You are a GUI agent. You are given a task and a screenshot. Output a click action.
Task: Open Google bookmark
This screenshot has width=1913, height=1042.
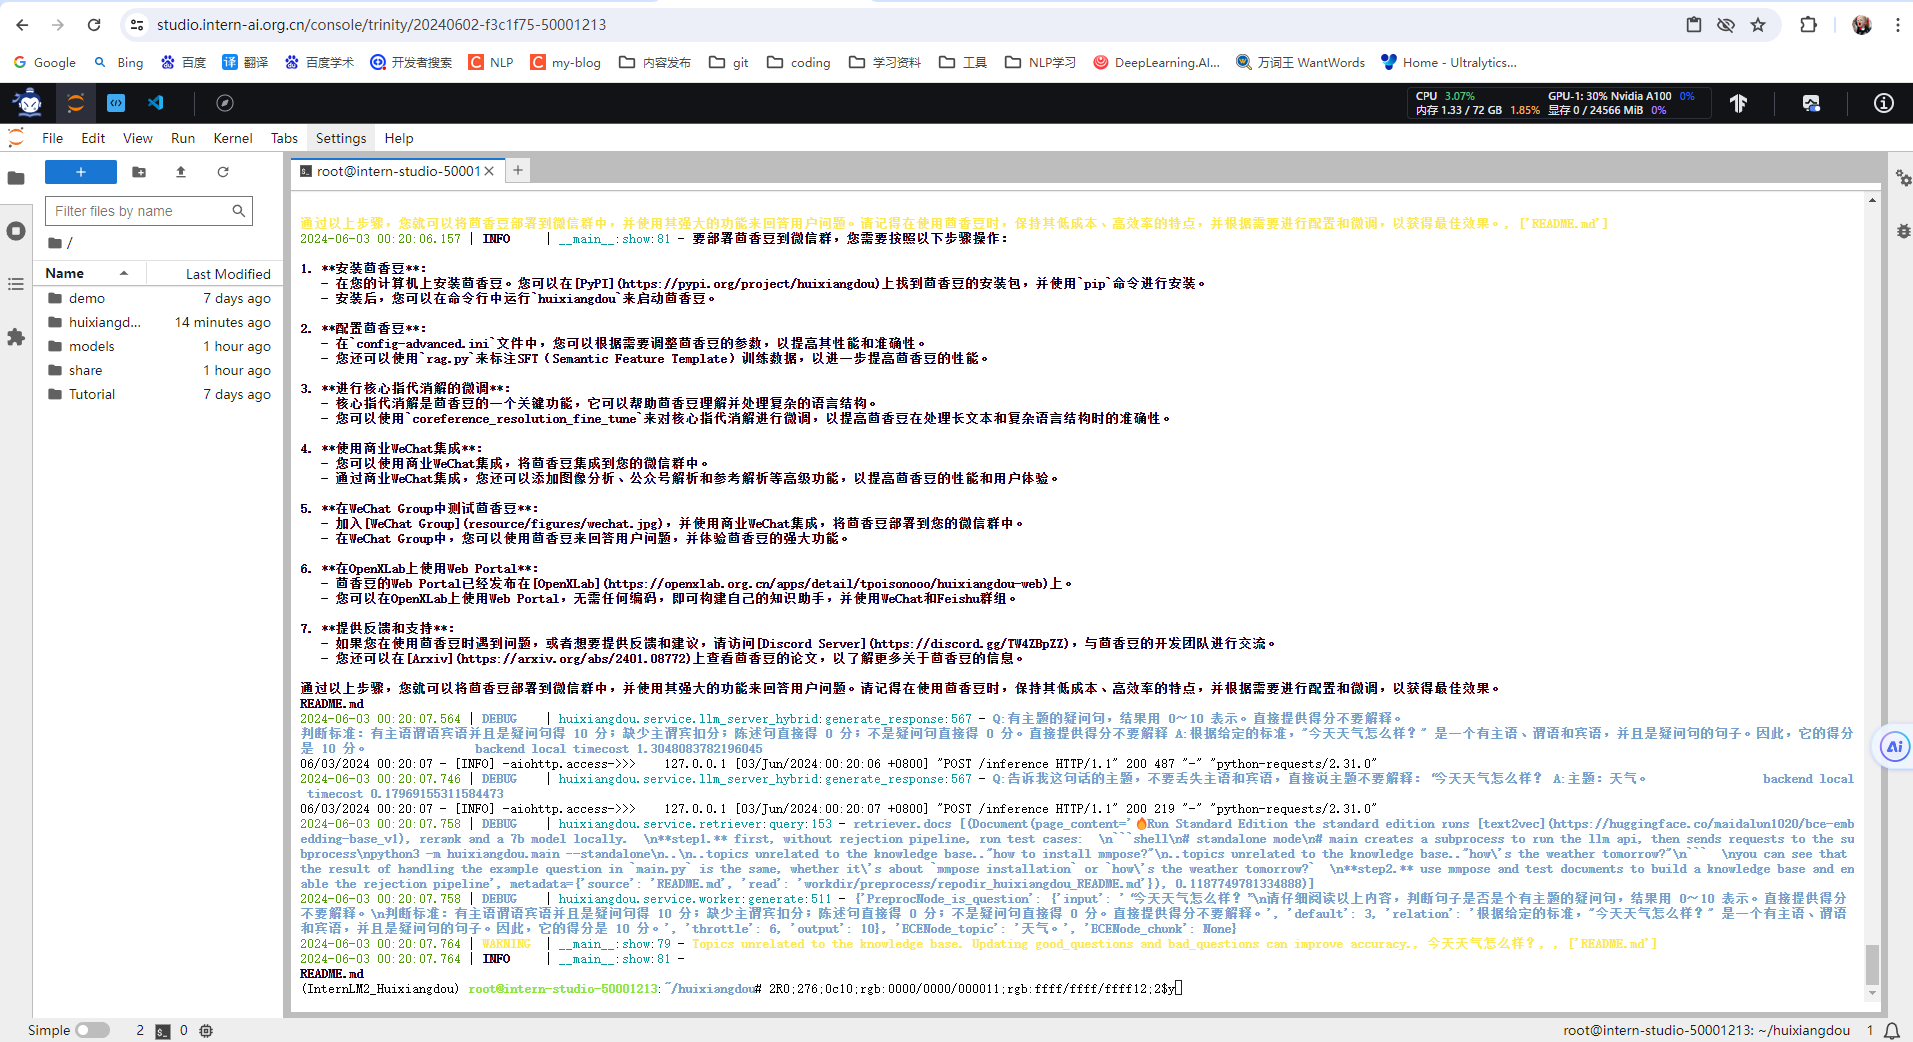(x=45, y=62)
